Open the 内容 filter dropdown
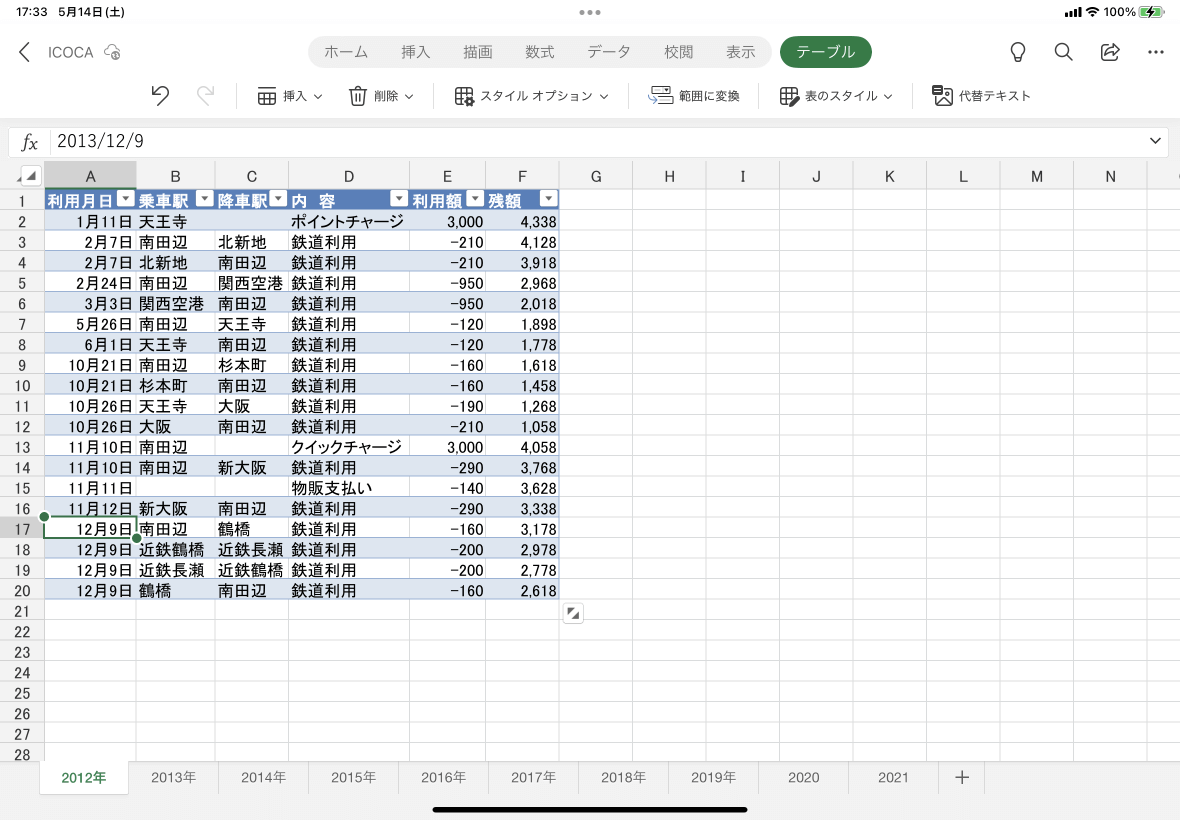Image resolution: width=1180 pixels, height=820 pixels. point(399,199)
